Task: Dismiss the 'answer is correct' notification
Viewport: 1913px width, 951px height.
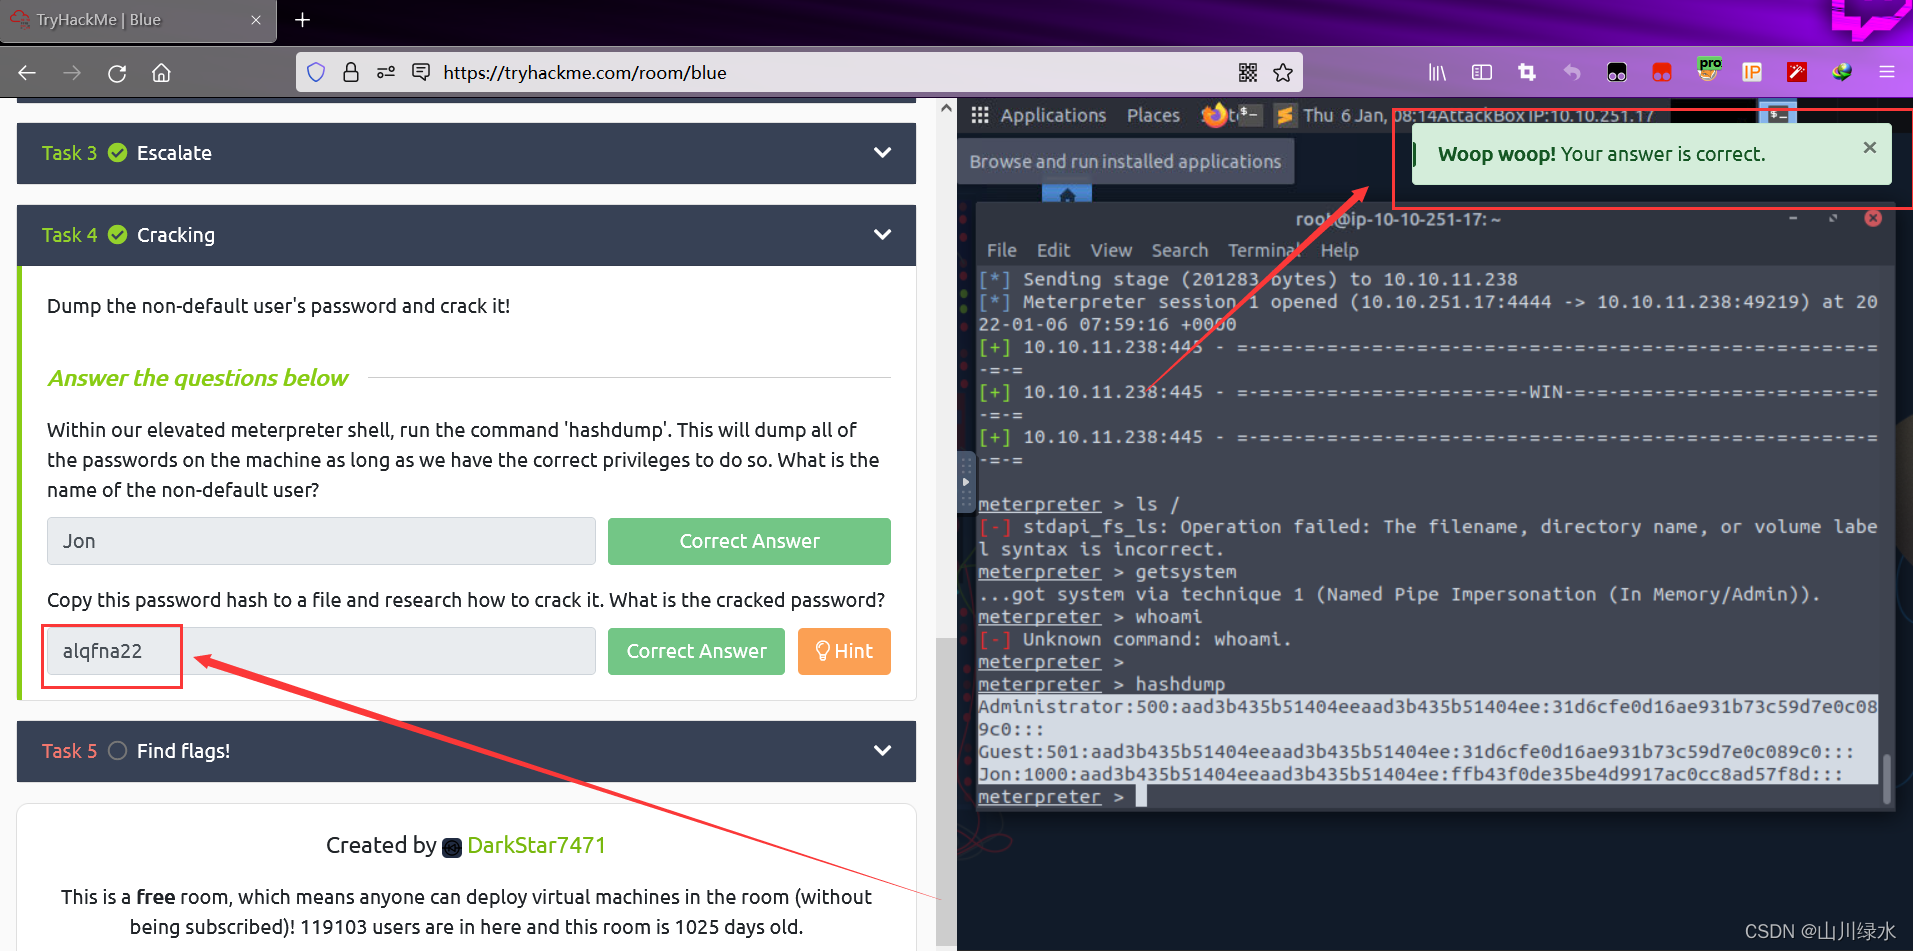Action: click(x=1870, y=148)
